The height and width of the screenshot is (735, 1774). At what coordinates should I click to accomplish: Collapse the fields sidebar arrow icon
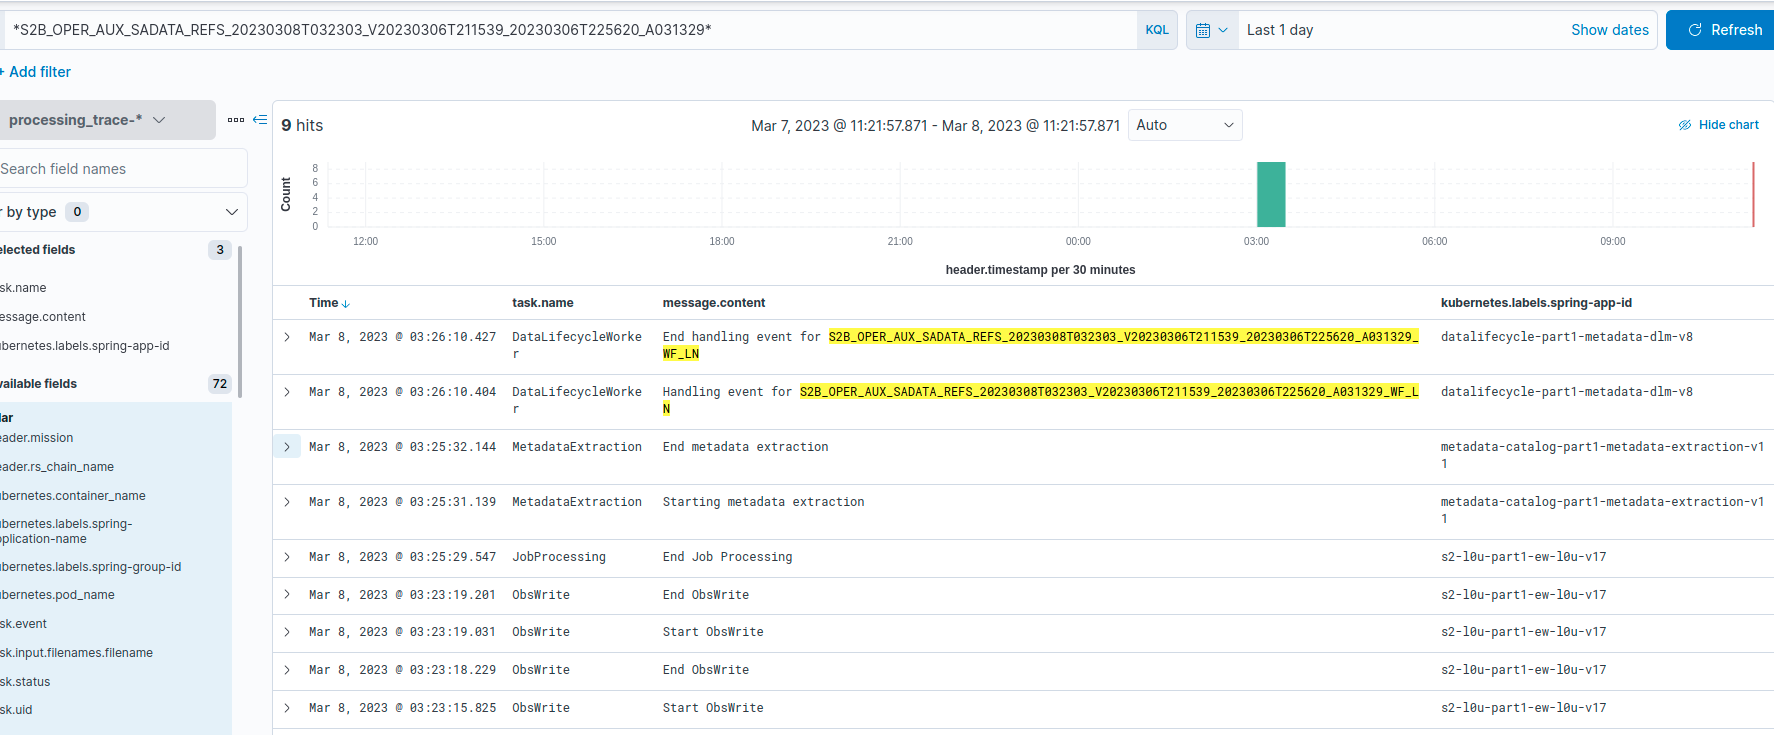[260, 120]
